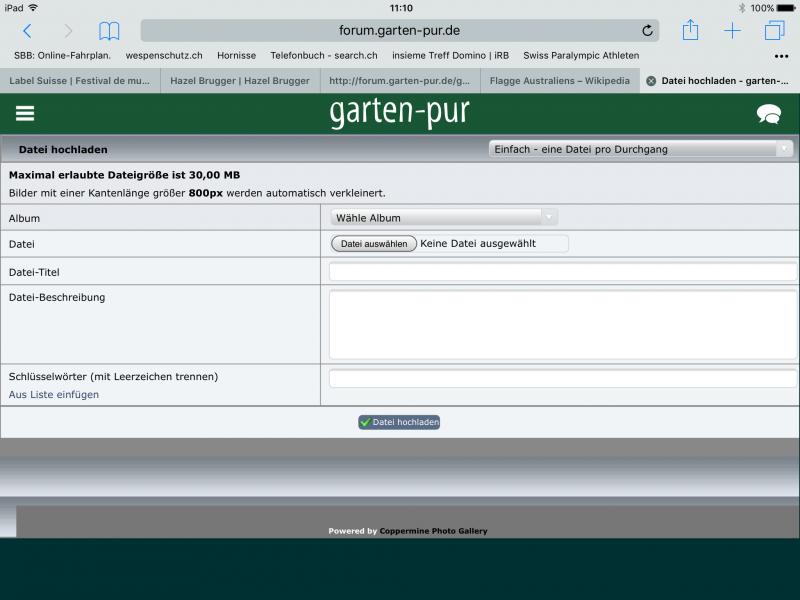The height and width of the screenshot is (600, 800).
Task: Follow the Aus Liste einfügen link
Action: (54, 395)
